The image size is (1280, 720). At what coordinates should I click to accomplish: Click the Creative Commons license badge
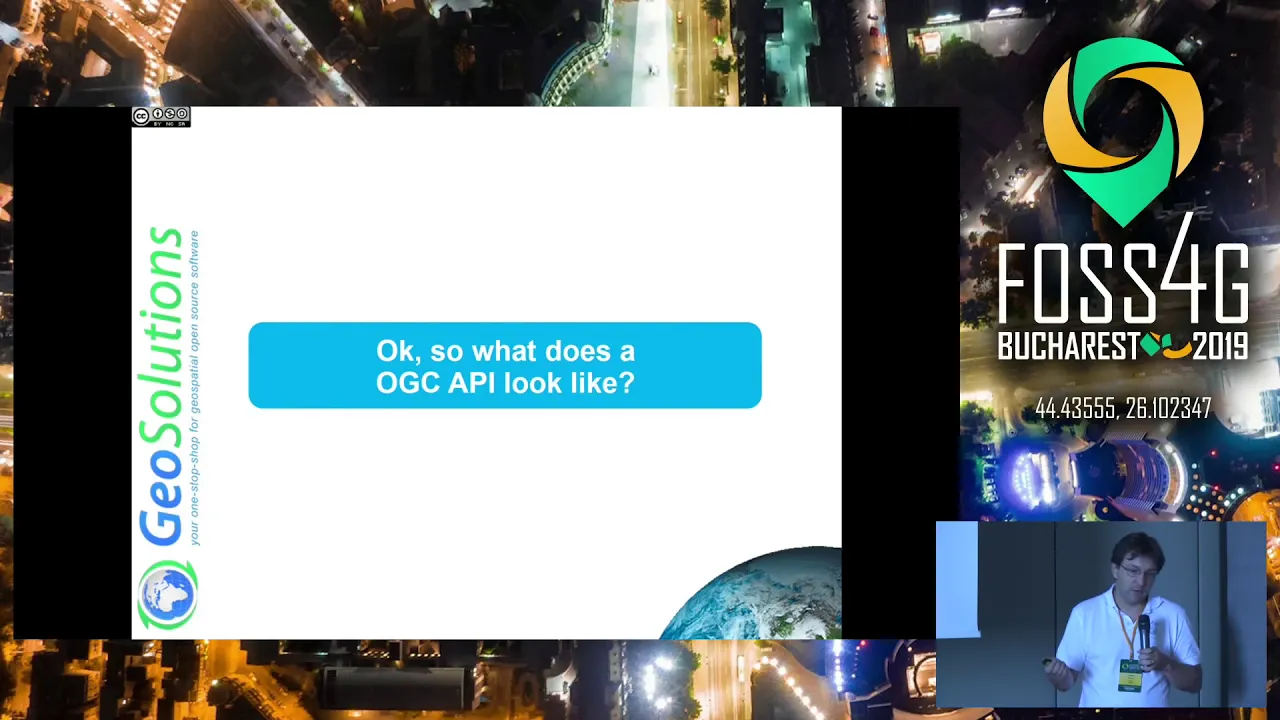161,116
